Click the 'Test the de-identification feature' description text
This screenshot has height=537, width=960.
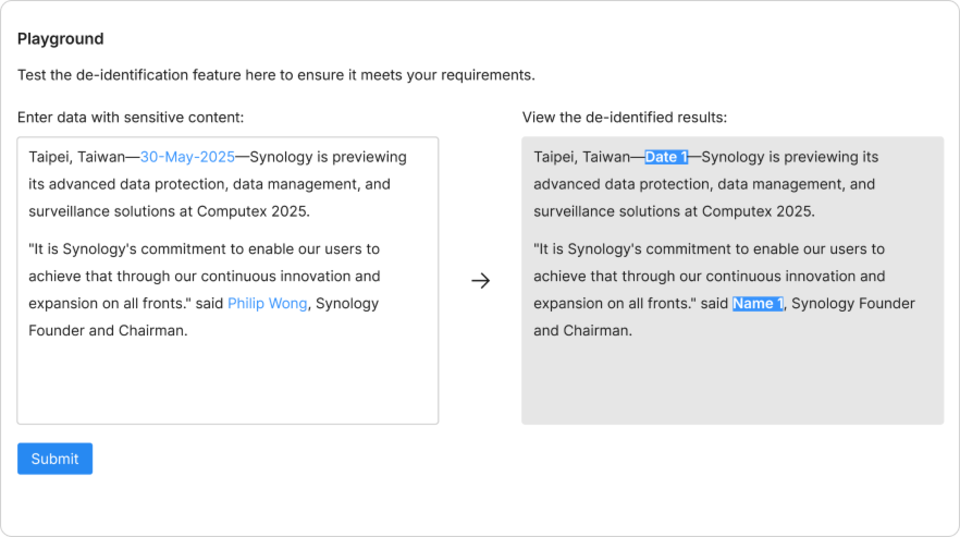(276, 75)
